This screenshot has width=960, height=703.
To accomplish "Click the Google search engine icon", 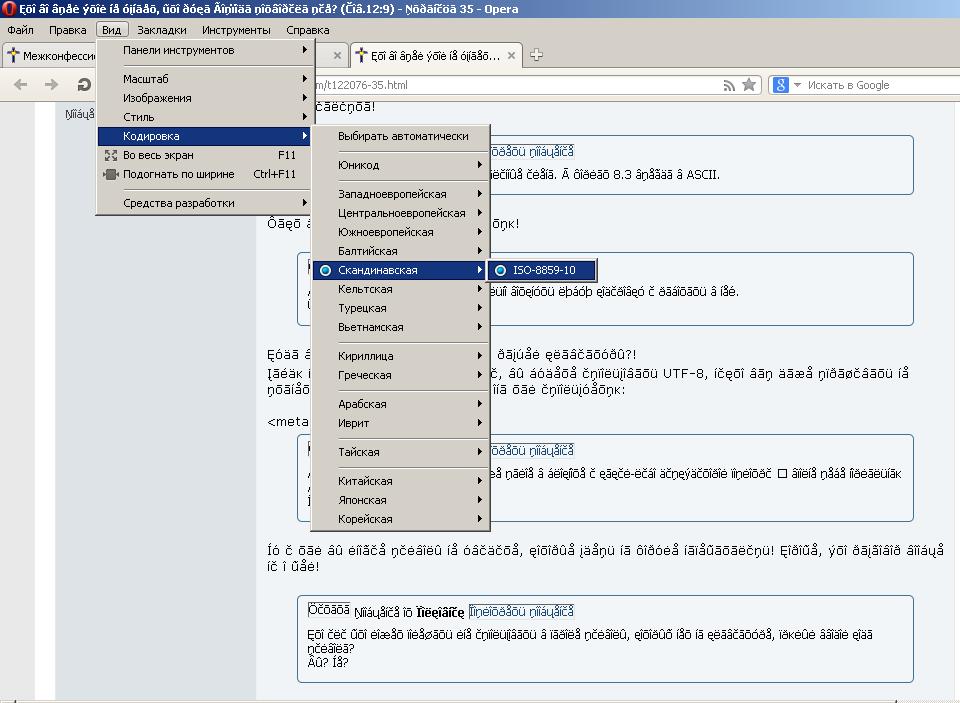I will pos(781,85).
